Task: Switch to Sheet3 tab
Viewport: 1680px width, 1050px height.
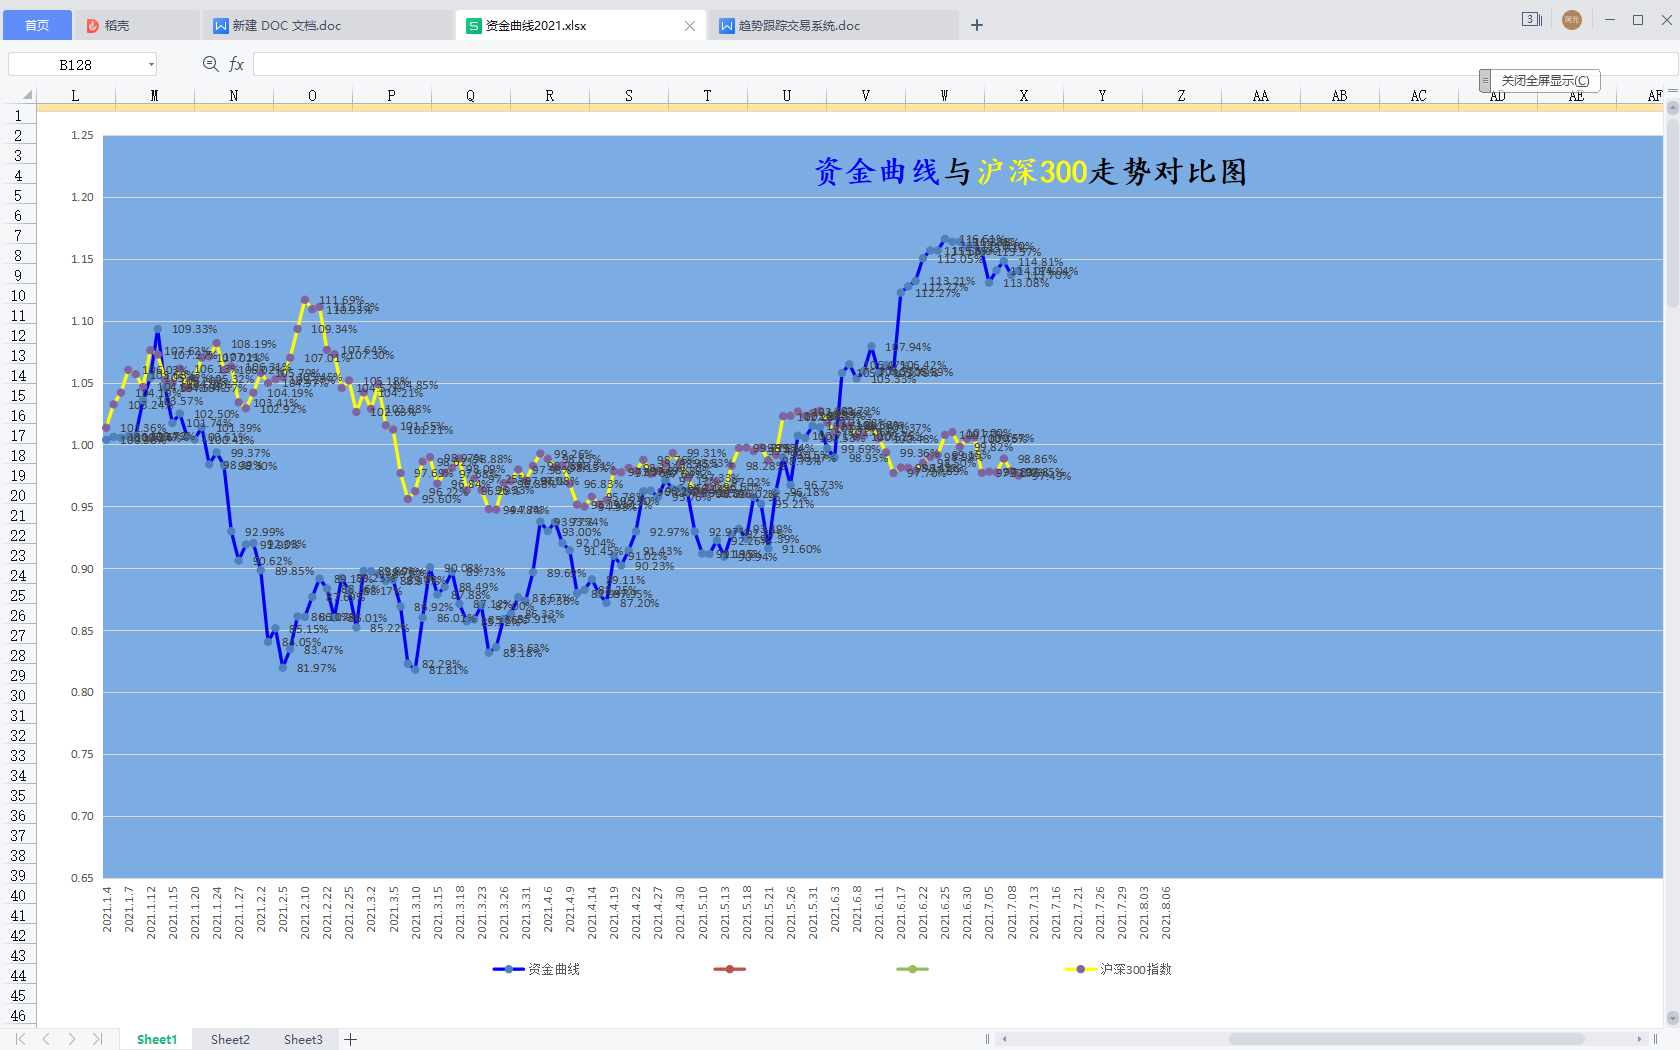Action: tap(303, 1039)
